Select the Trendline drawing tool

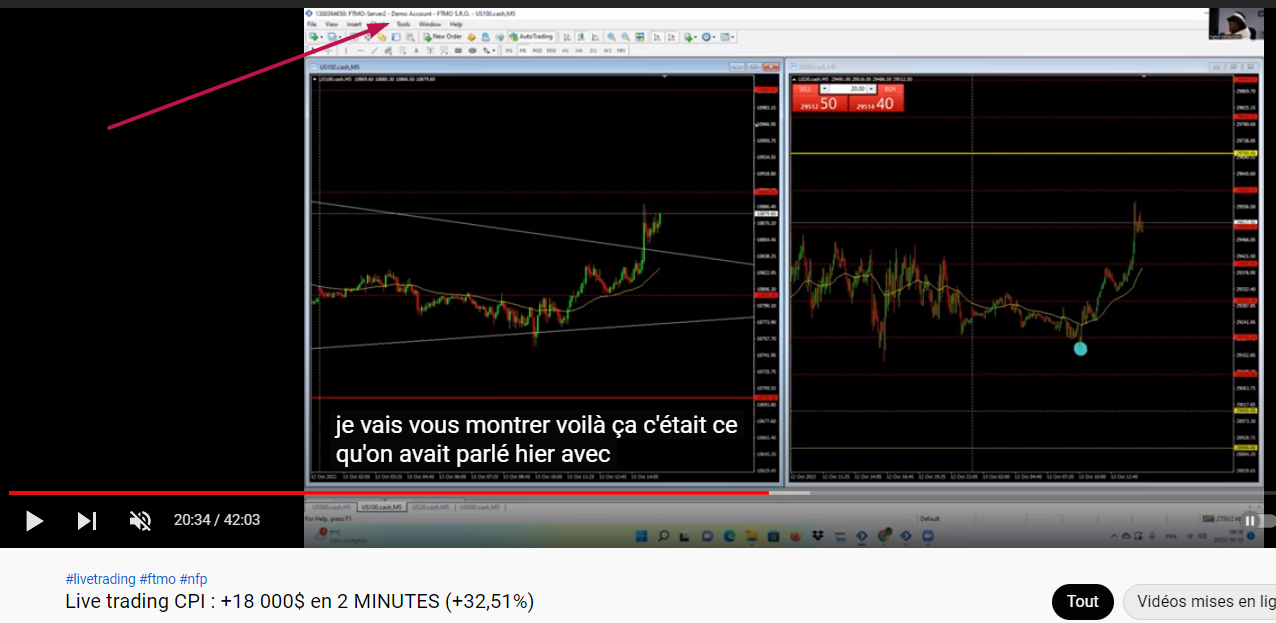click(x=375, y=50)
